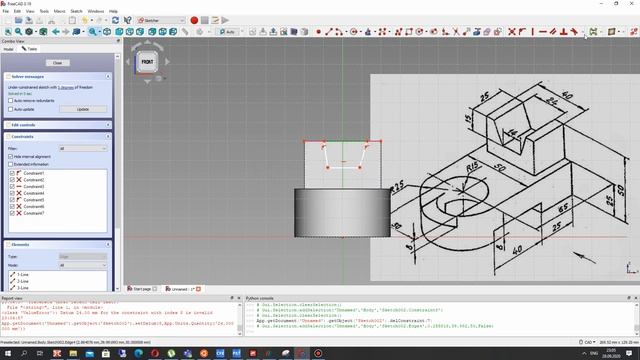The width and height of the screenshot is (640, 360).
Task: Select the create point tool
Action: [x=318, y=31]
